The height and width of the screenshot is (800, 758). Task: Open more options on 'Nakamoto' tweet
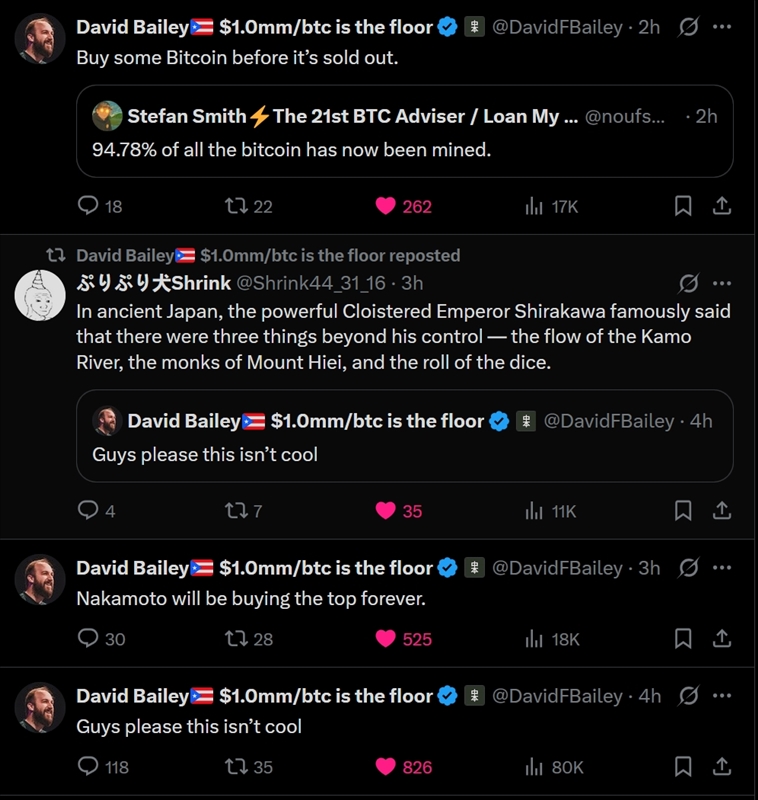[x=722, y=567]
